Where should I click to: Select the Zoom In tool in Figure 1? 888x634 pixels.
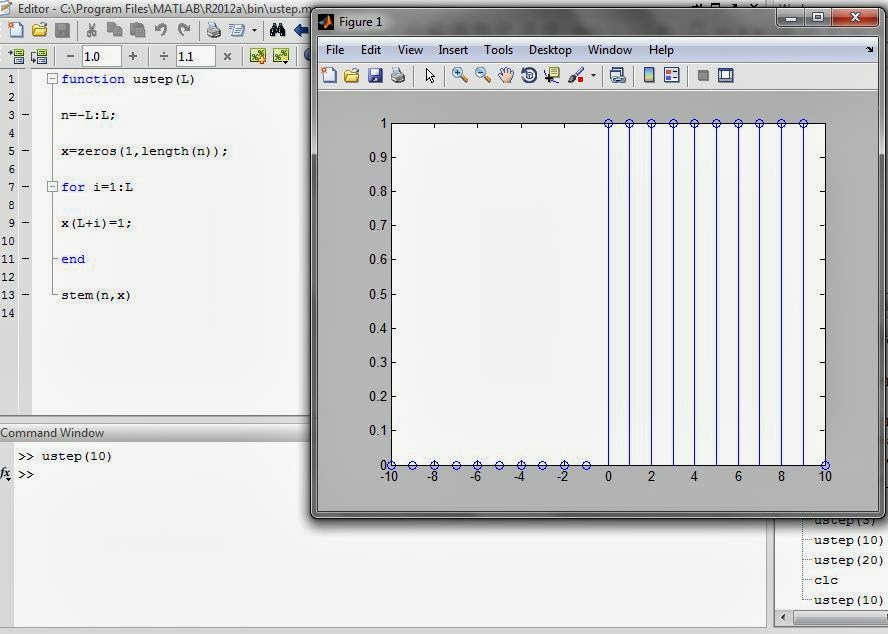[459, 75]
